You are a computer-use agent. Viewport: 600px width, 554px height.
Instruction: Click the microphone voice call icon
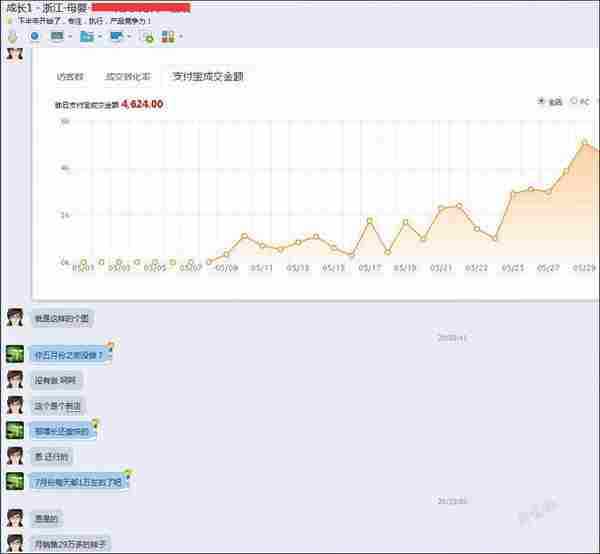pyautogui.click(x=11, y=36)
